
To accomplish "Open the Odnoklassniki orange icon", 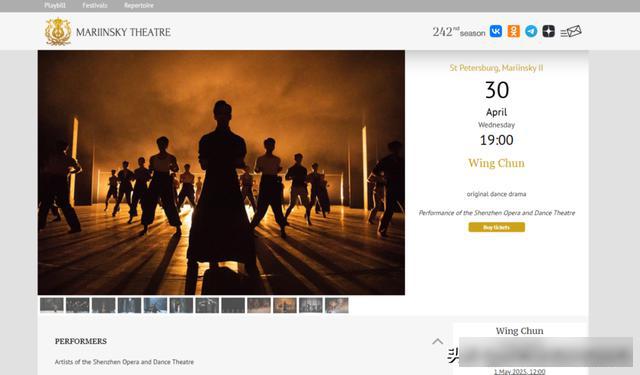I will point(513,31).
